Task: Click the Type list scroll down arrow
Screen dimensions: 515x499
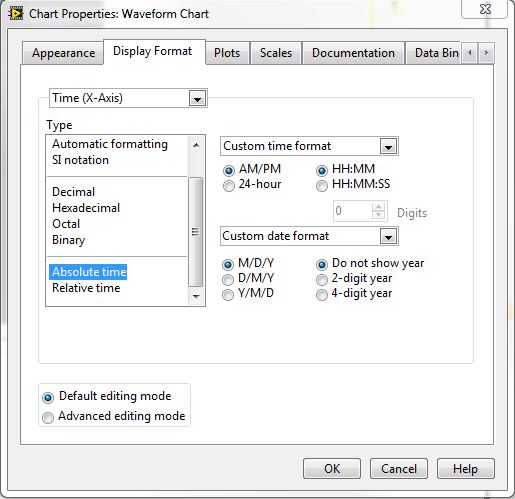Action: 196,296
